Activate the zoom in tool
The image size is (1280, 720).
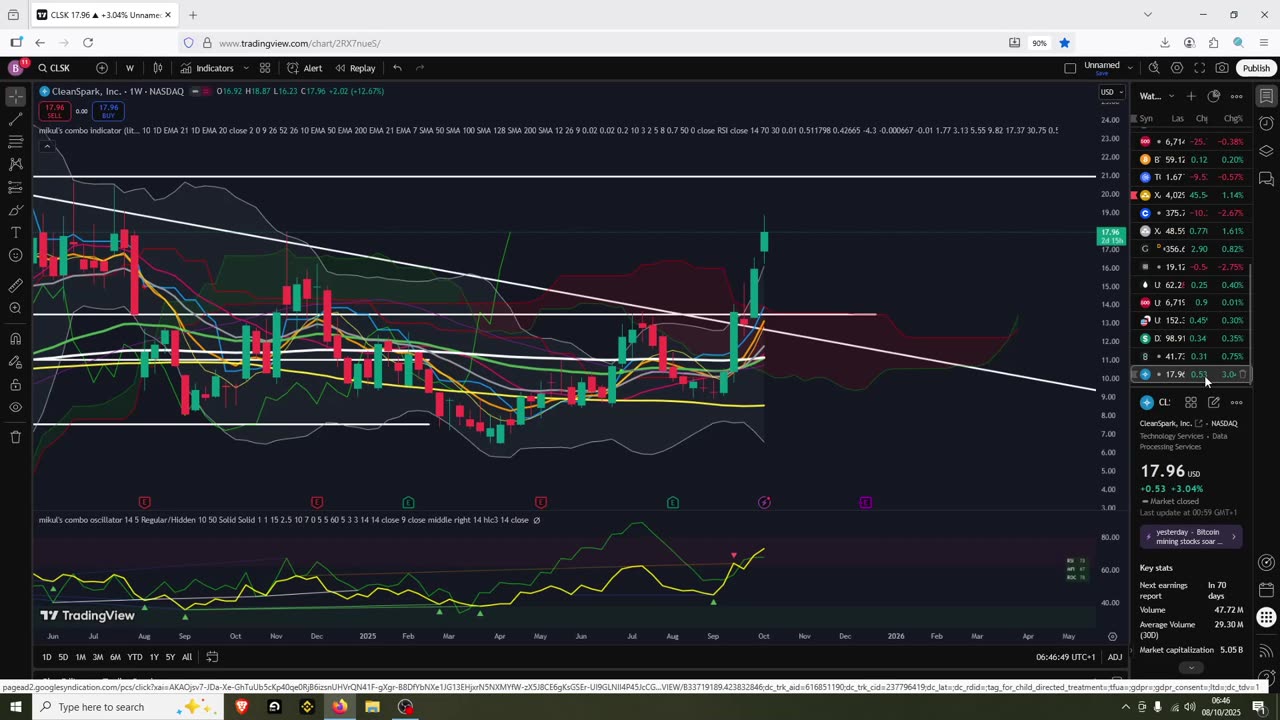[15, 308]
